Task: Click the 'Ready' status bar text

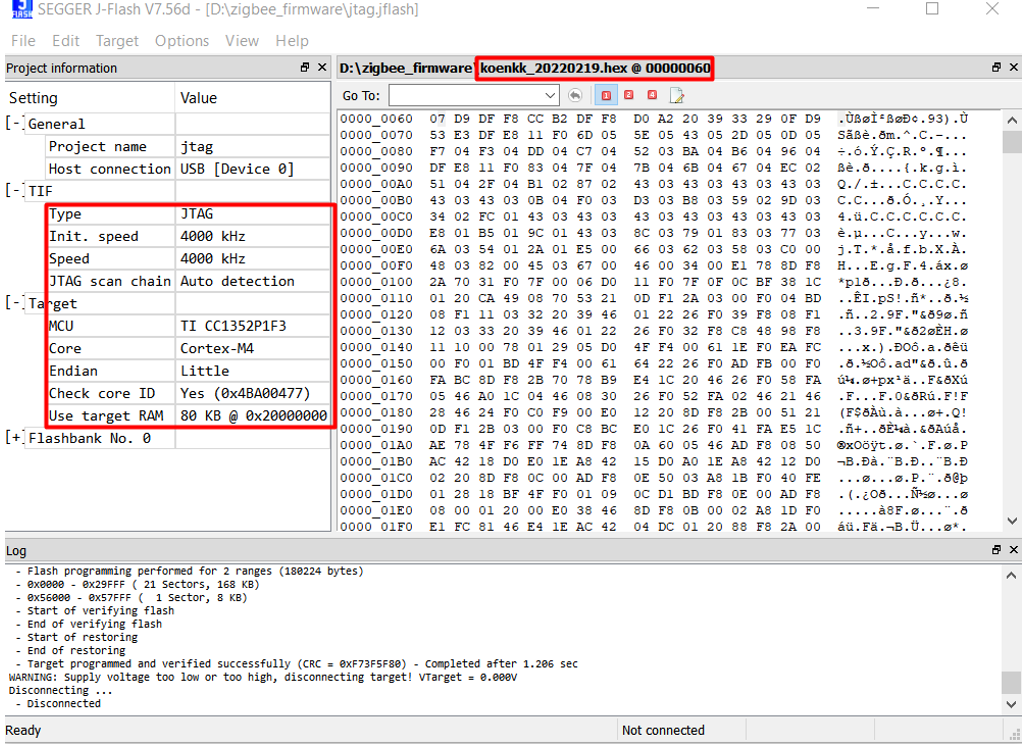Action: coord(23,730)
